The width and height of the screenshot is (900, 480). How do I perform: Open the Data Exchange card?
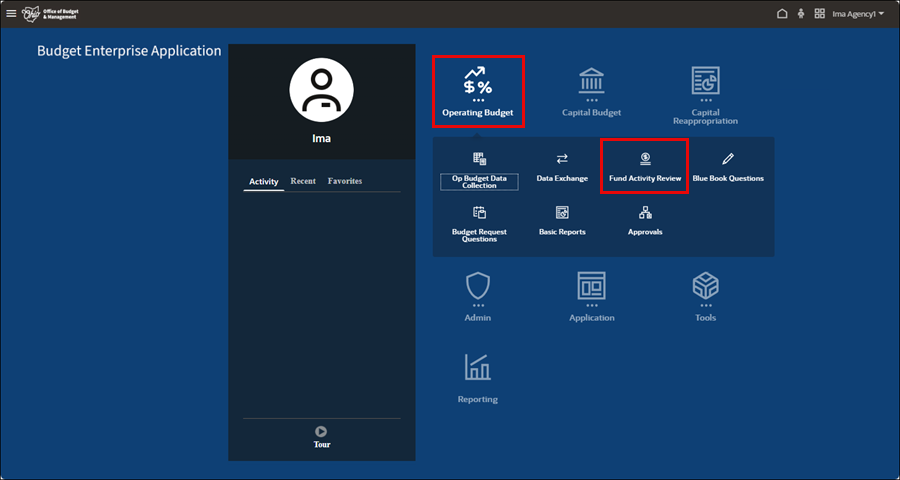pos(562,167)
